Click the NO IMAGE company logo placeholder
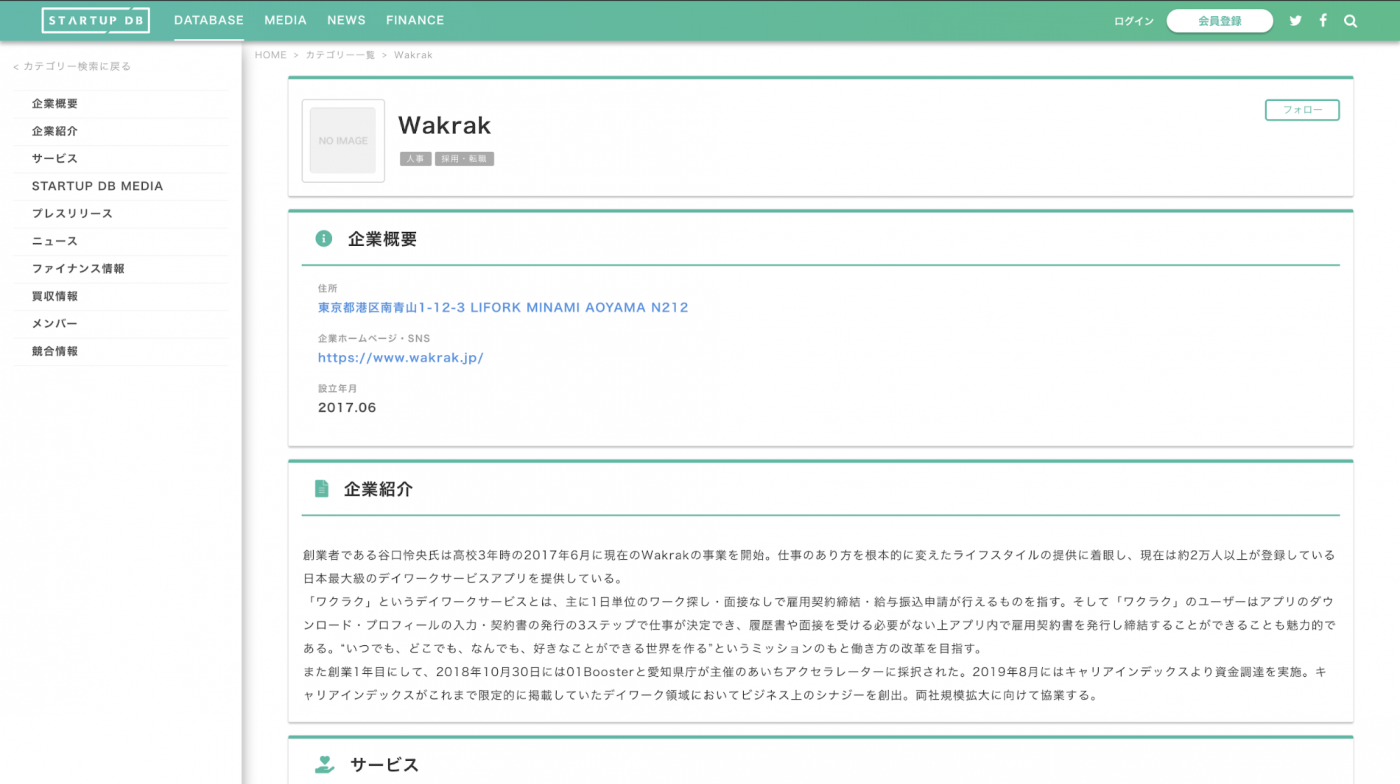The width and height of the screenshot is (1400, 784). click(343, 140)
